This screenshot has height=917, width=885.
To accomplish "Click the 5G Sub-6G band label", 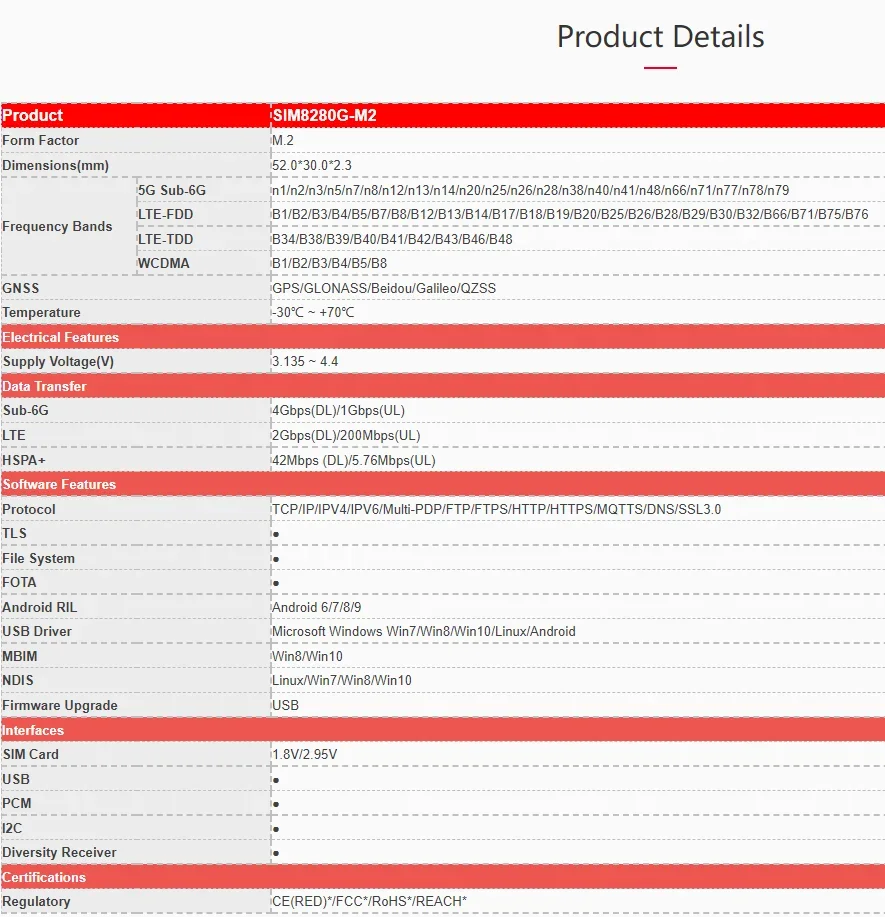I will pos(172,191).
